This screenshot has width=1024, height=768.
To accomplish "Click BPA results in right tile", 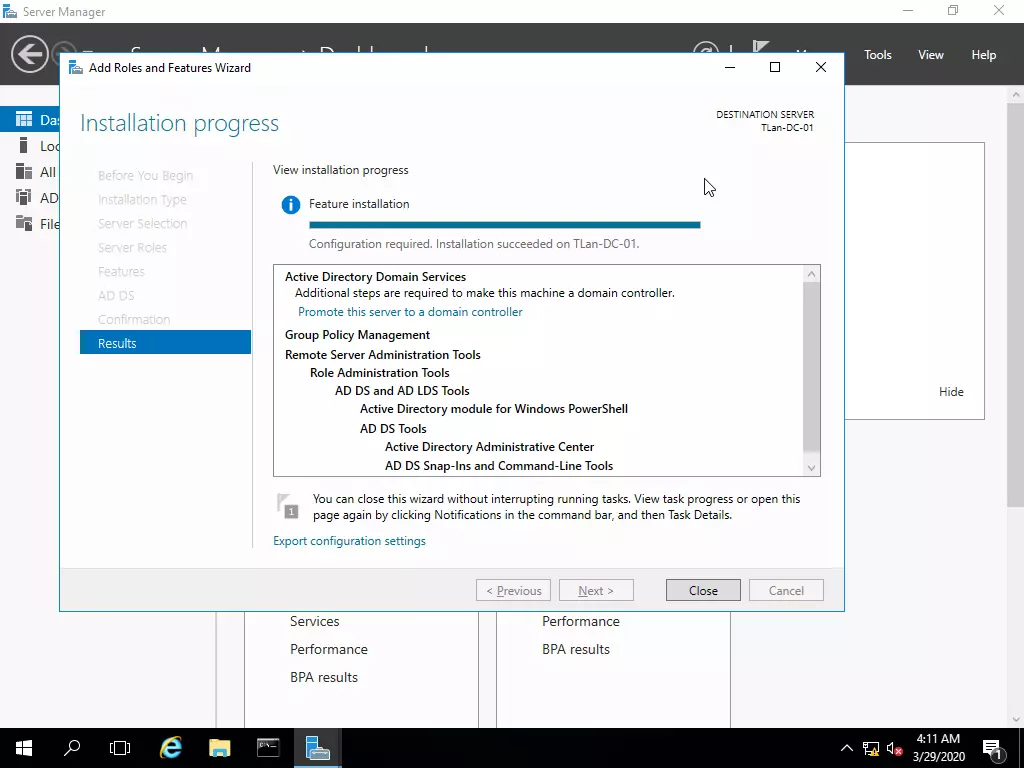I will point(575,649).
